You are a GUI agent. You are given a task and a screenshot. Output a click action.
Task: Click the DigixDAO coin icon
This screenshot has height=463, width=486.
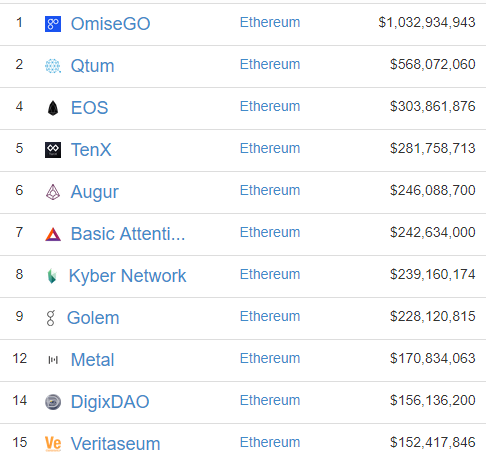pos(53,402)
